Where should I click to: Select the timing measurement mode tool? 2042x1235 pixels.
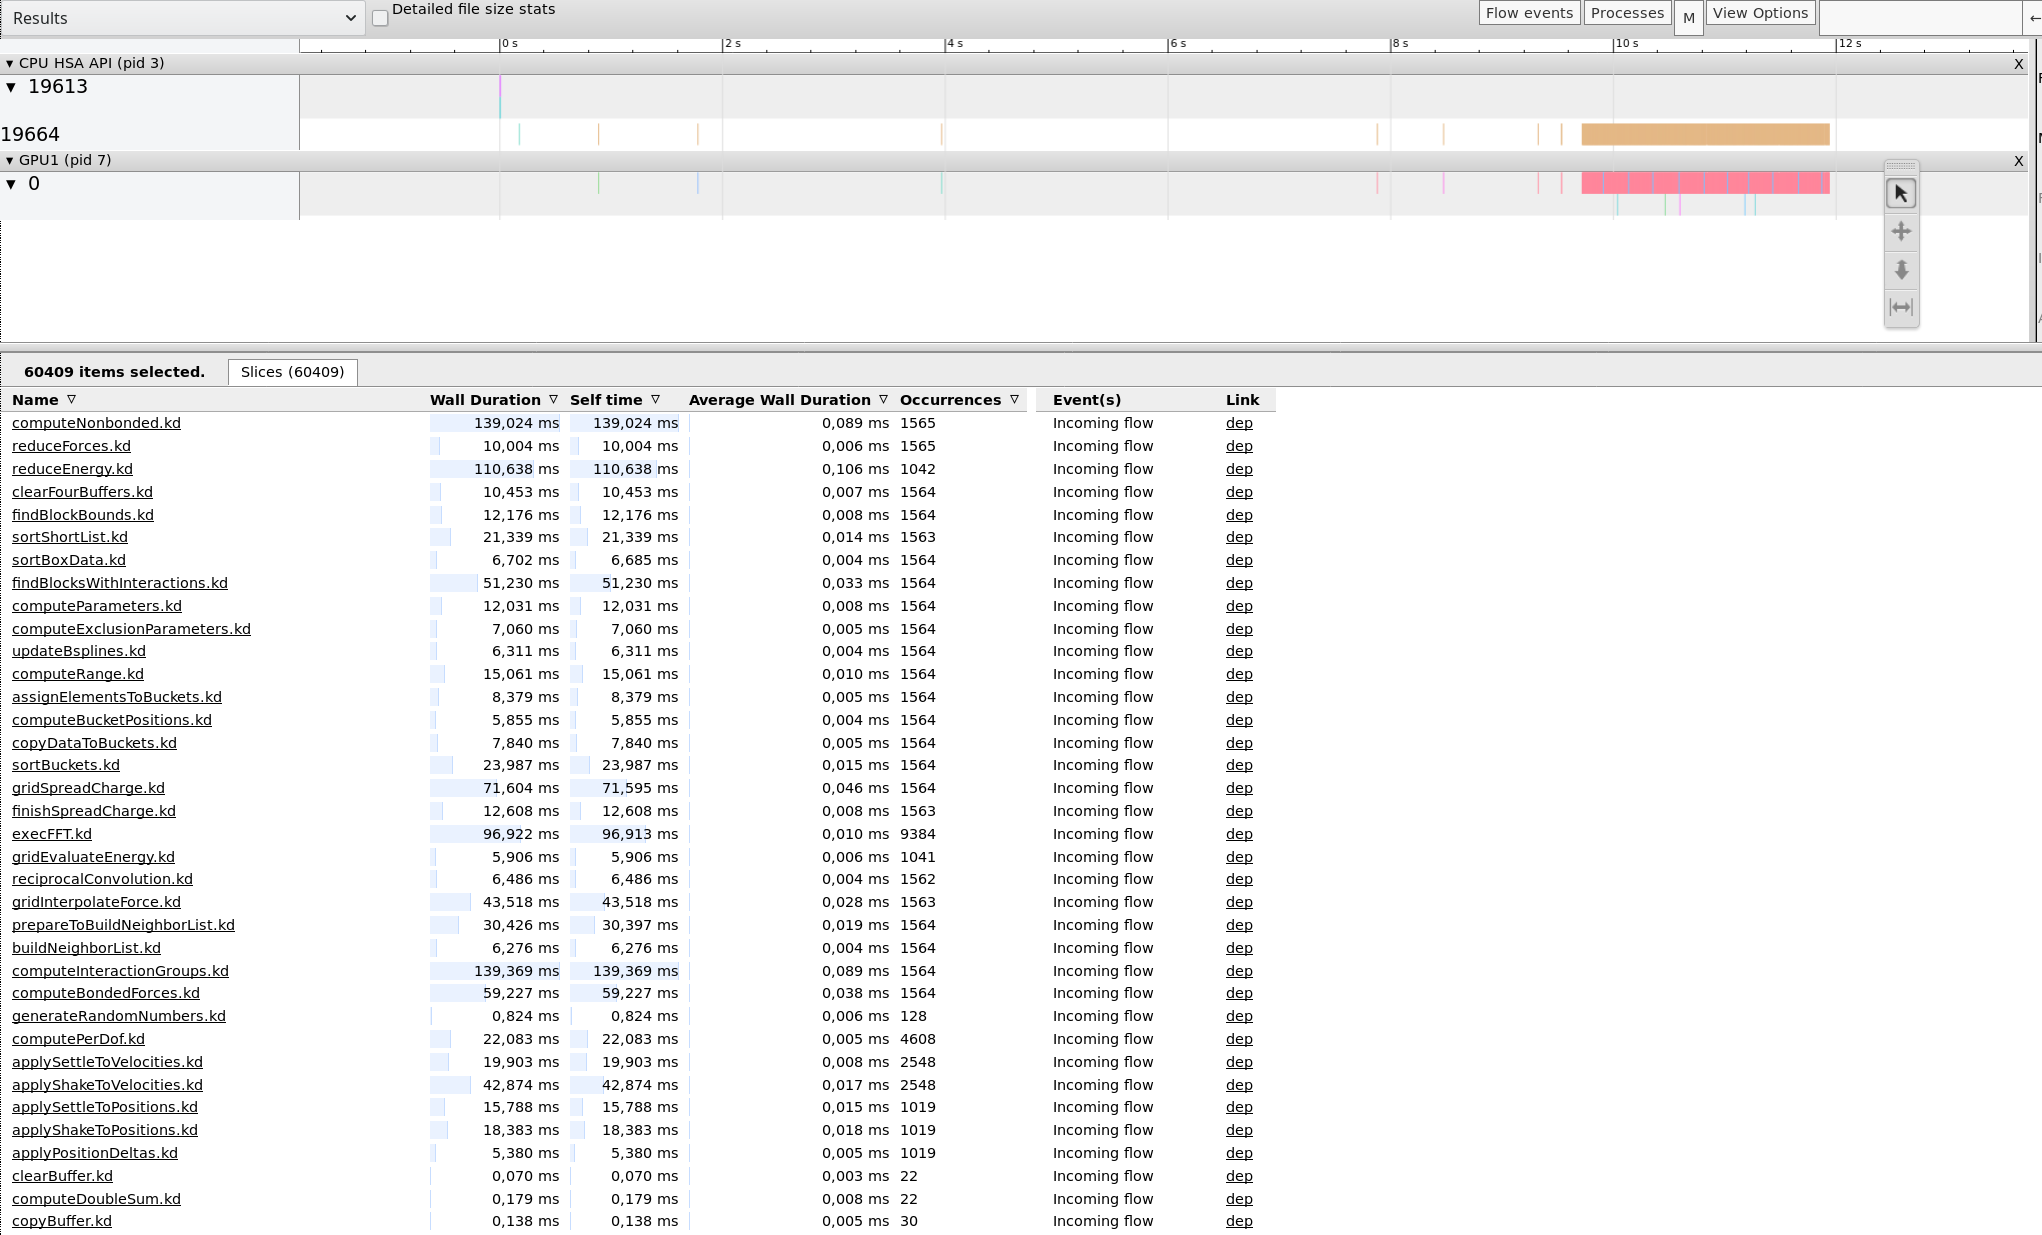[1901, 308]
